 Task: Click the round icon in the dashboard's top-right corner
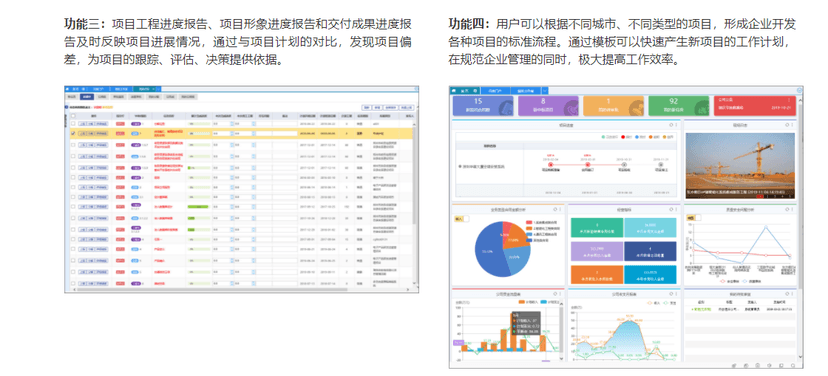799,90
